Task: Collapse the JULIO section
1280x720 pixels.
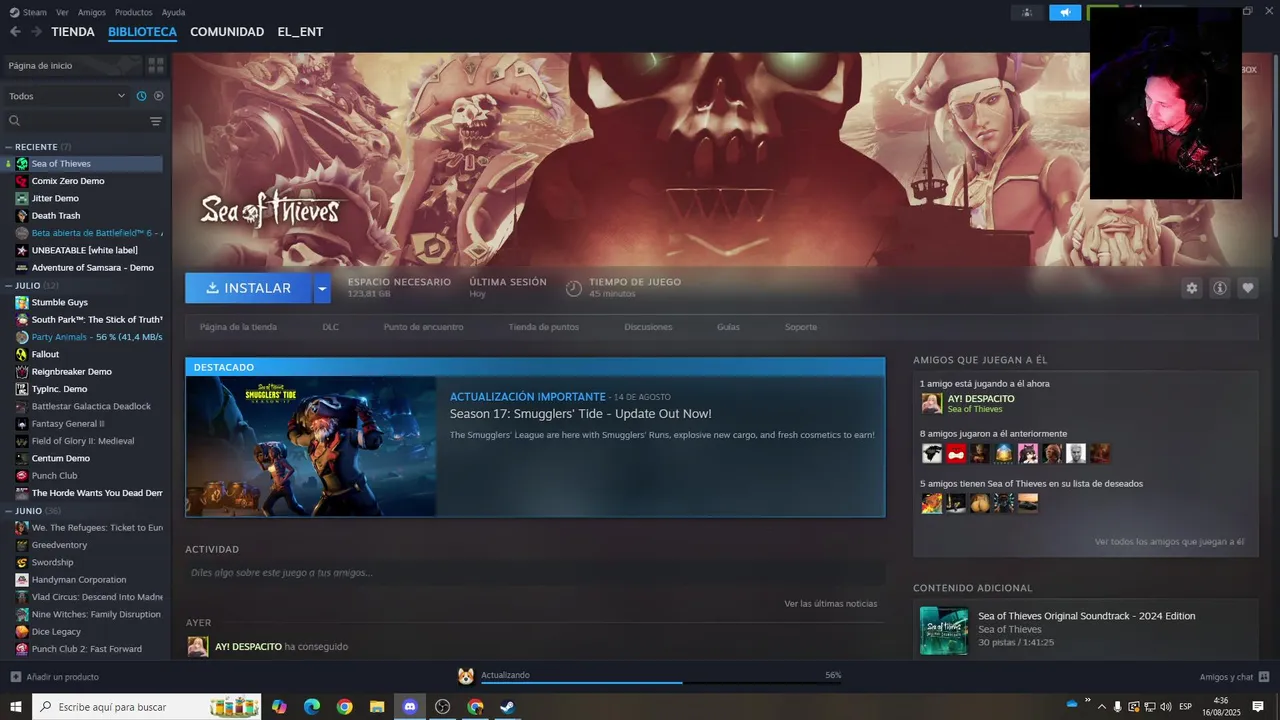Action: (x=9, y=286)
